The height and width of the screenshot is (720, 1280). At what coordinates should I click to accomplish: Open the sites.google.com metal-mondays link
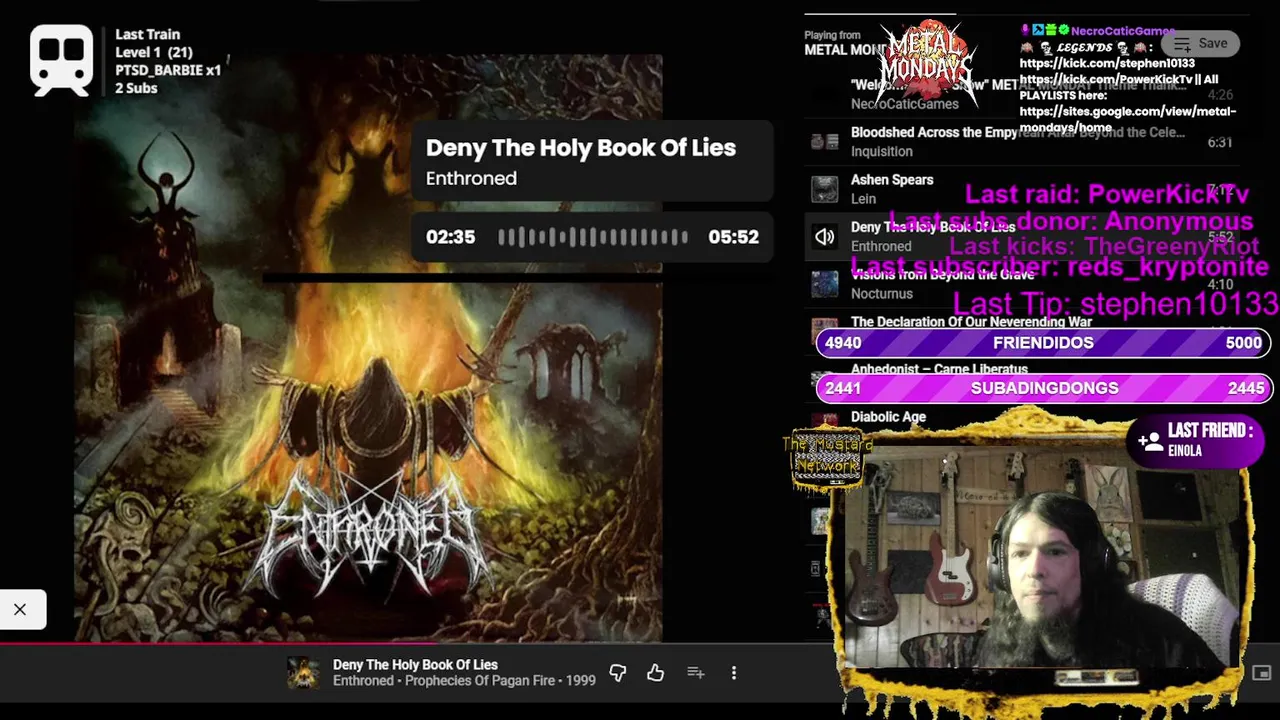tap(1128, 119)
